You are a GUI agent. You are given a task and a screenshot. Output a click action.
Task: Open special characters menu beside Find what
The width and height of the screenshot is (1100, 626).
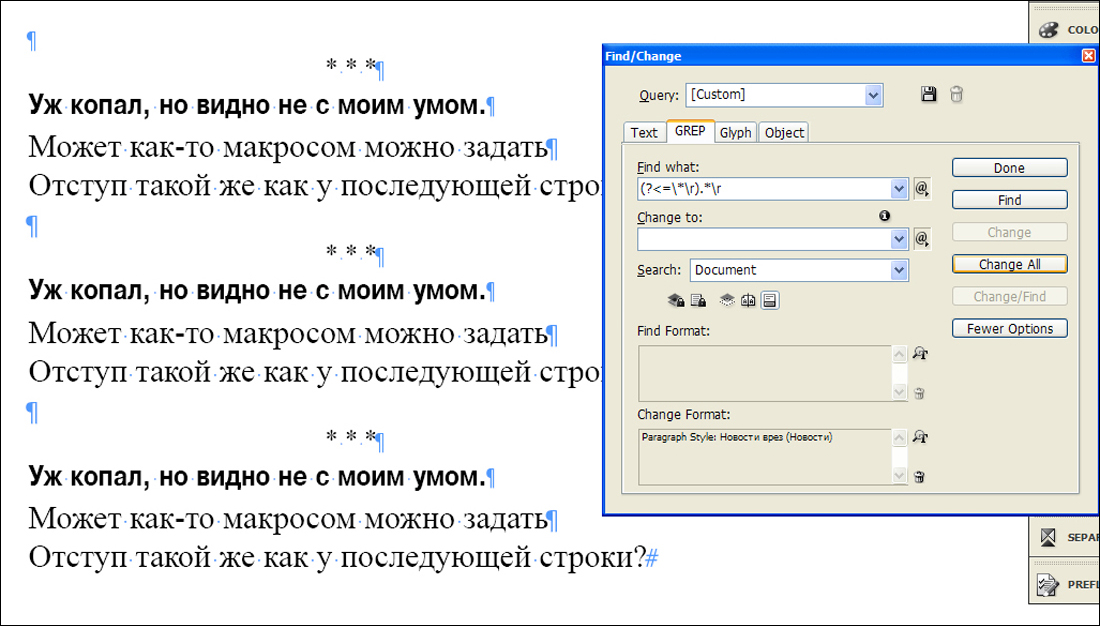(x=922, y=188)
